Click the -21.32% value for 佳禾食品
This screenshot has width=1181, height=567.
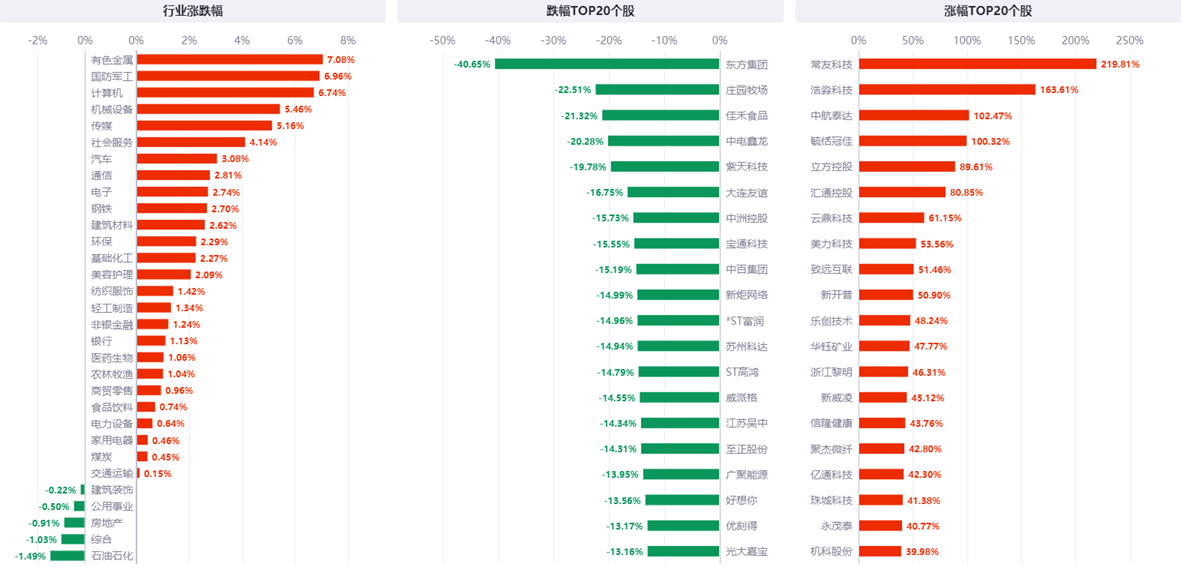click(580, 116)
